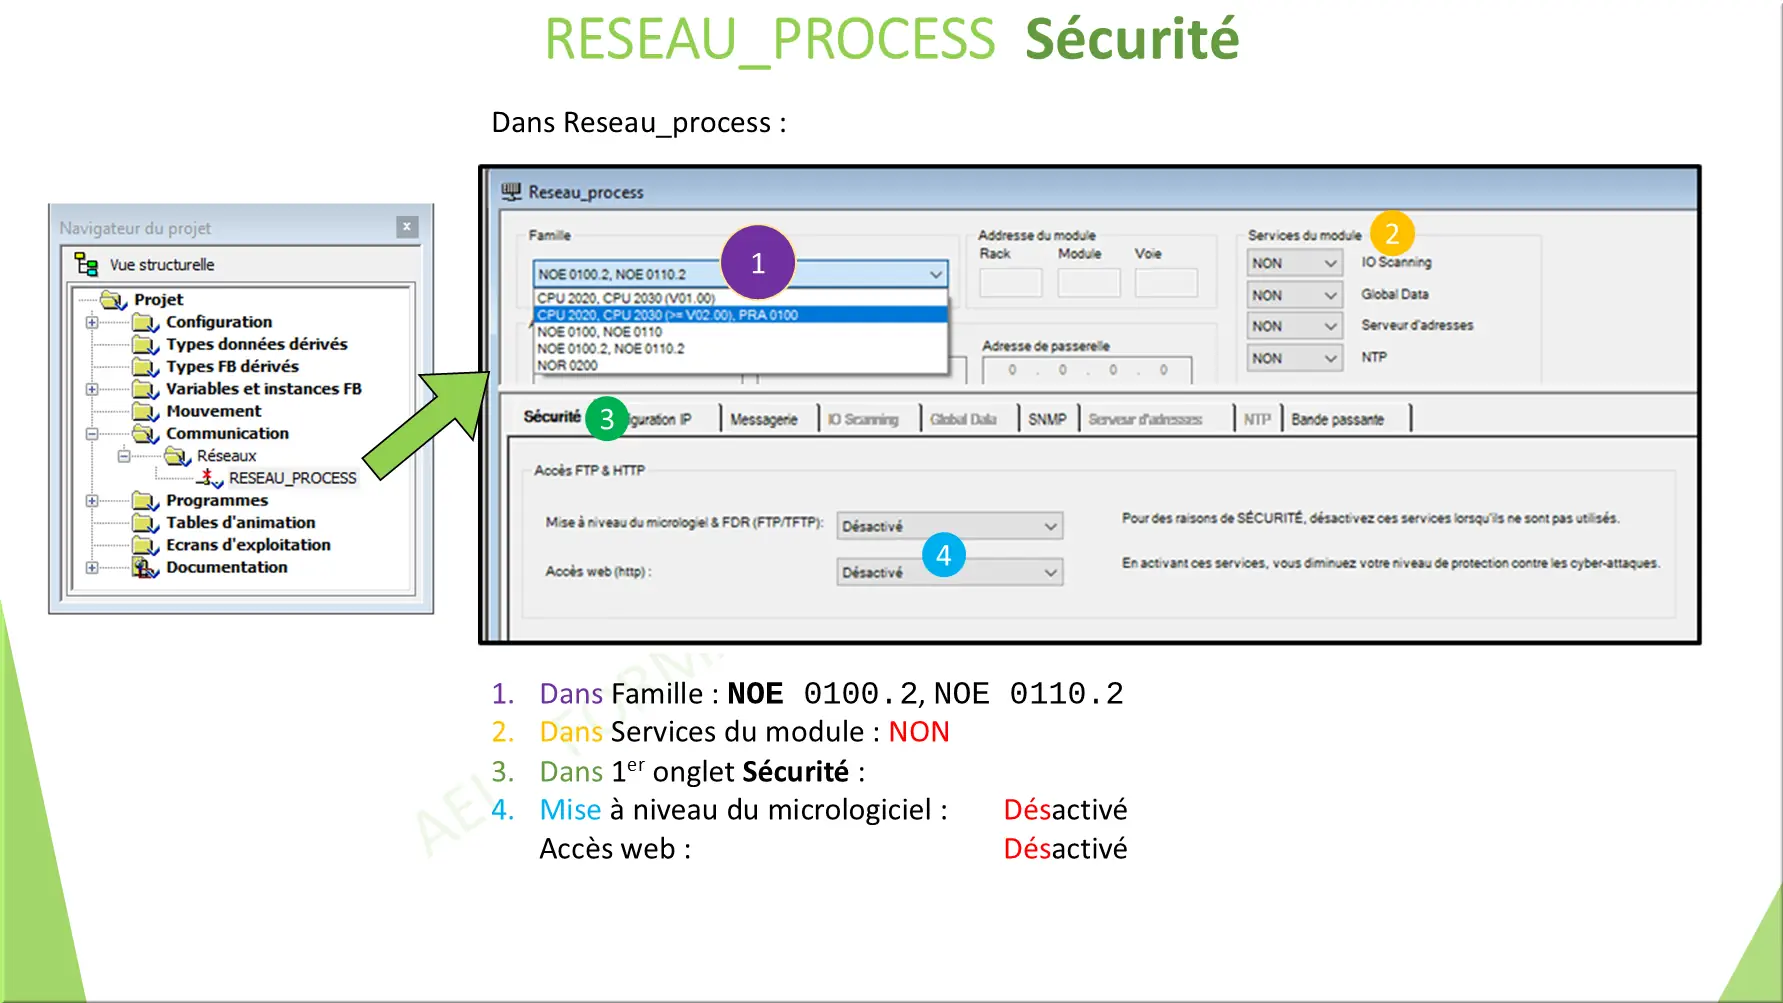
Task: Select the NOE 0100, NOE 0110 list option
Action: (600, 331)
